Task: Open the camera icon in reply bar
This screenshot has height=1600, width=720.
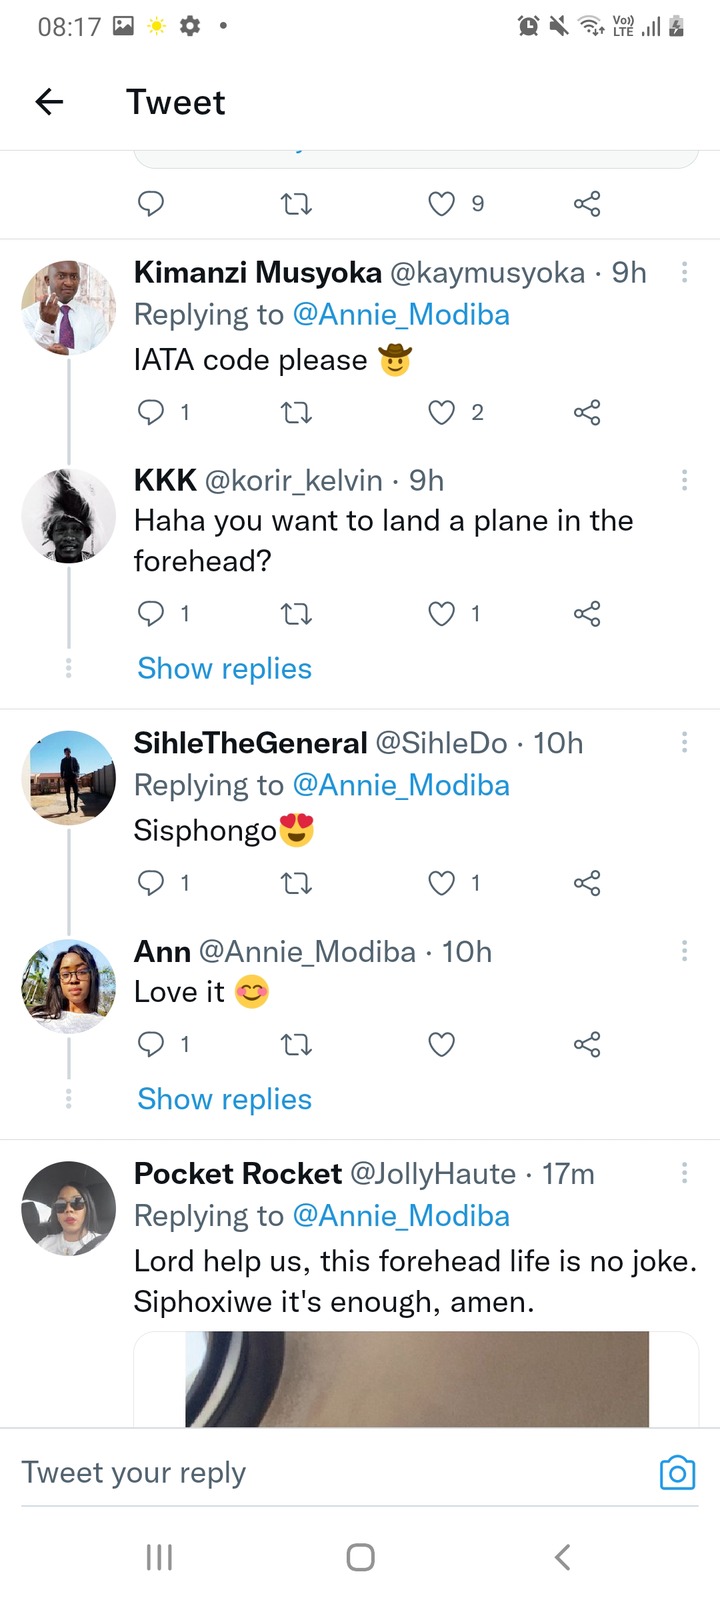Action: click(x=677, y=1472)
